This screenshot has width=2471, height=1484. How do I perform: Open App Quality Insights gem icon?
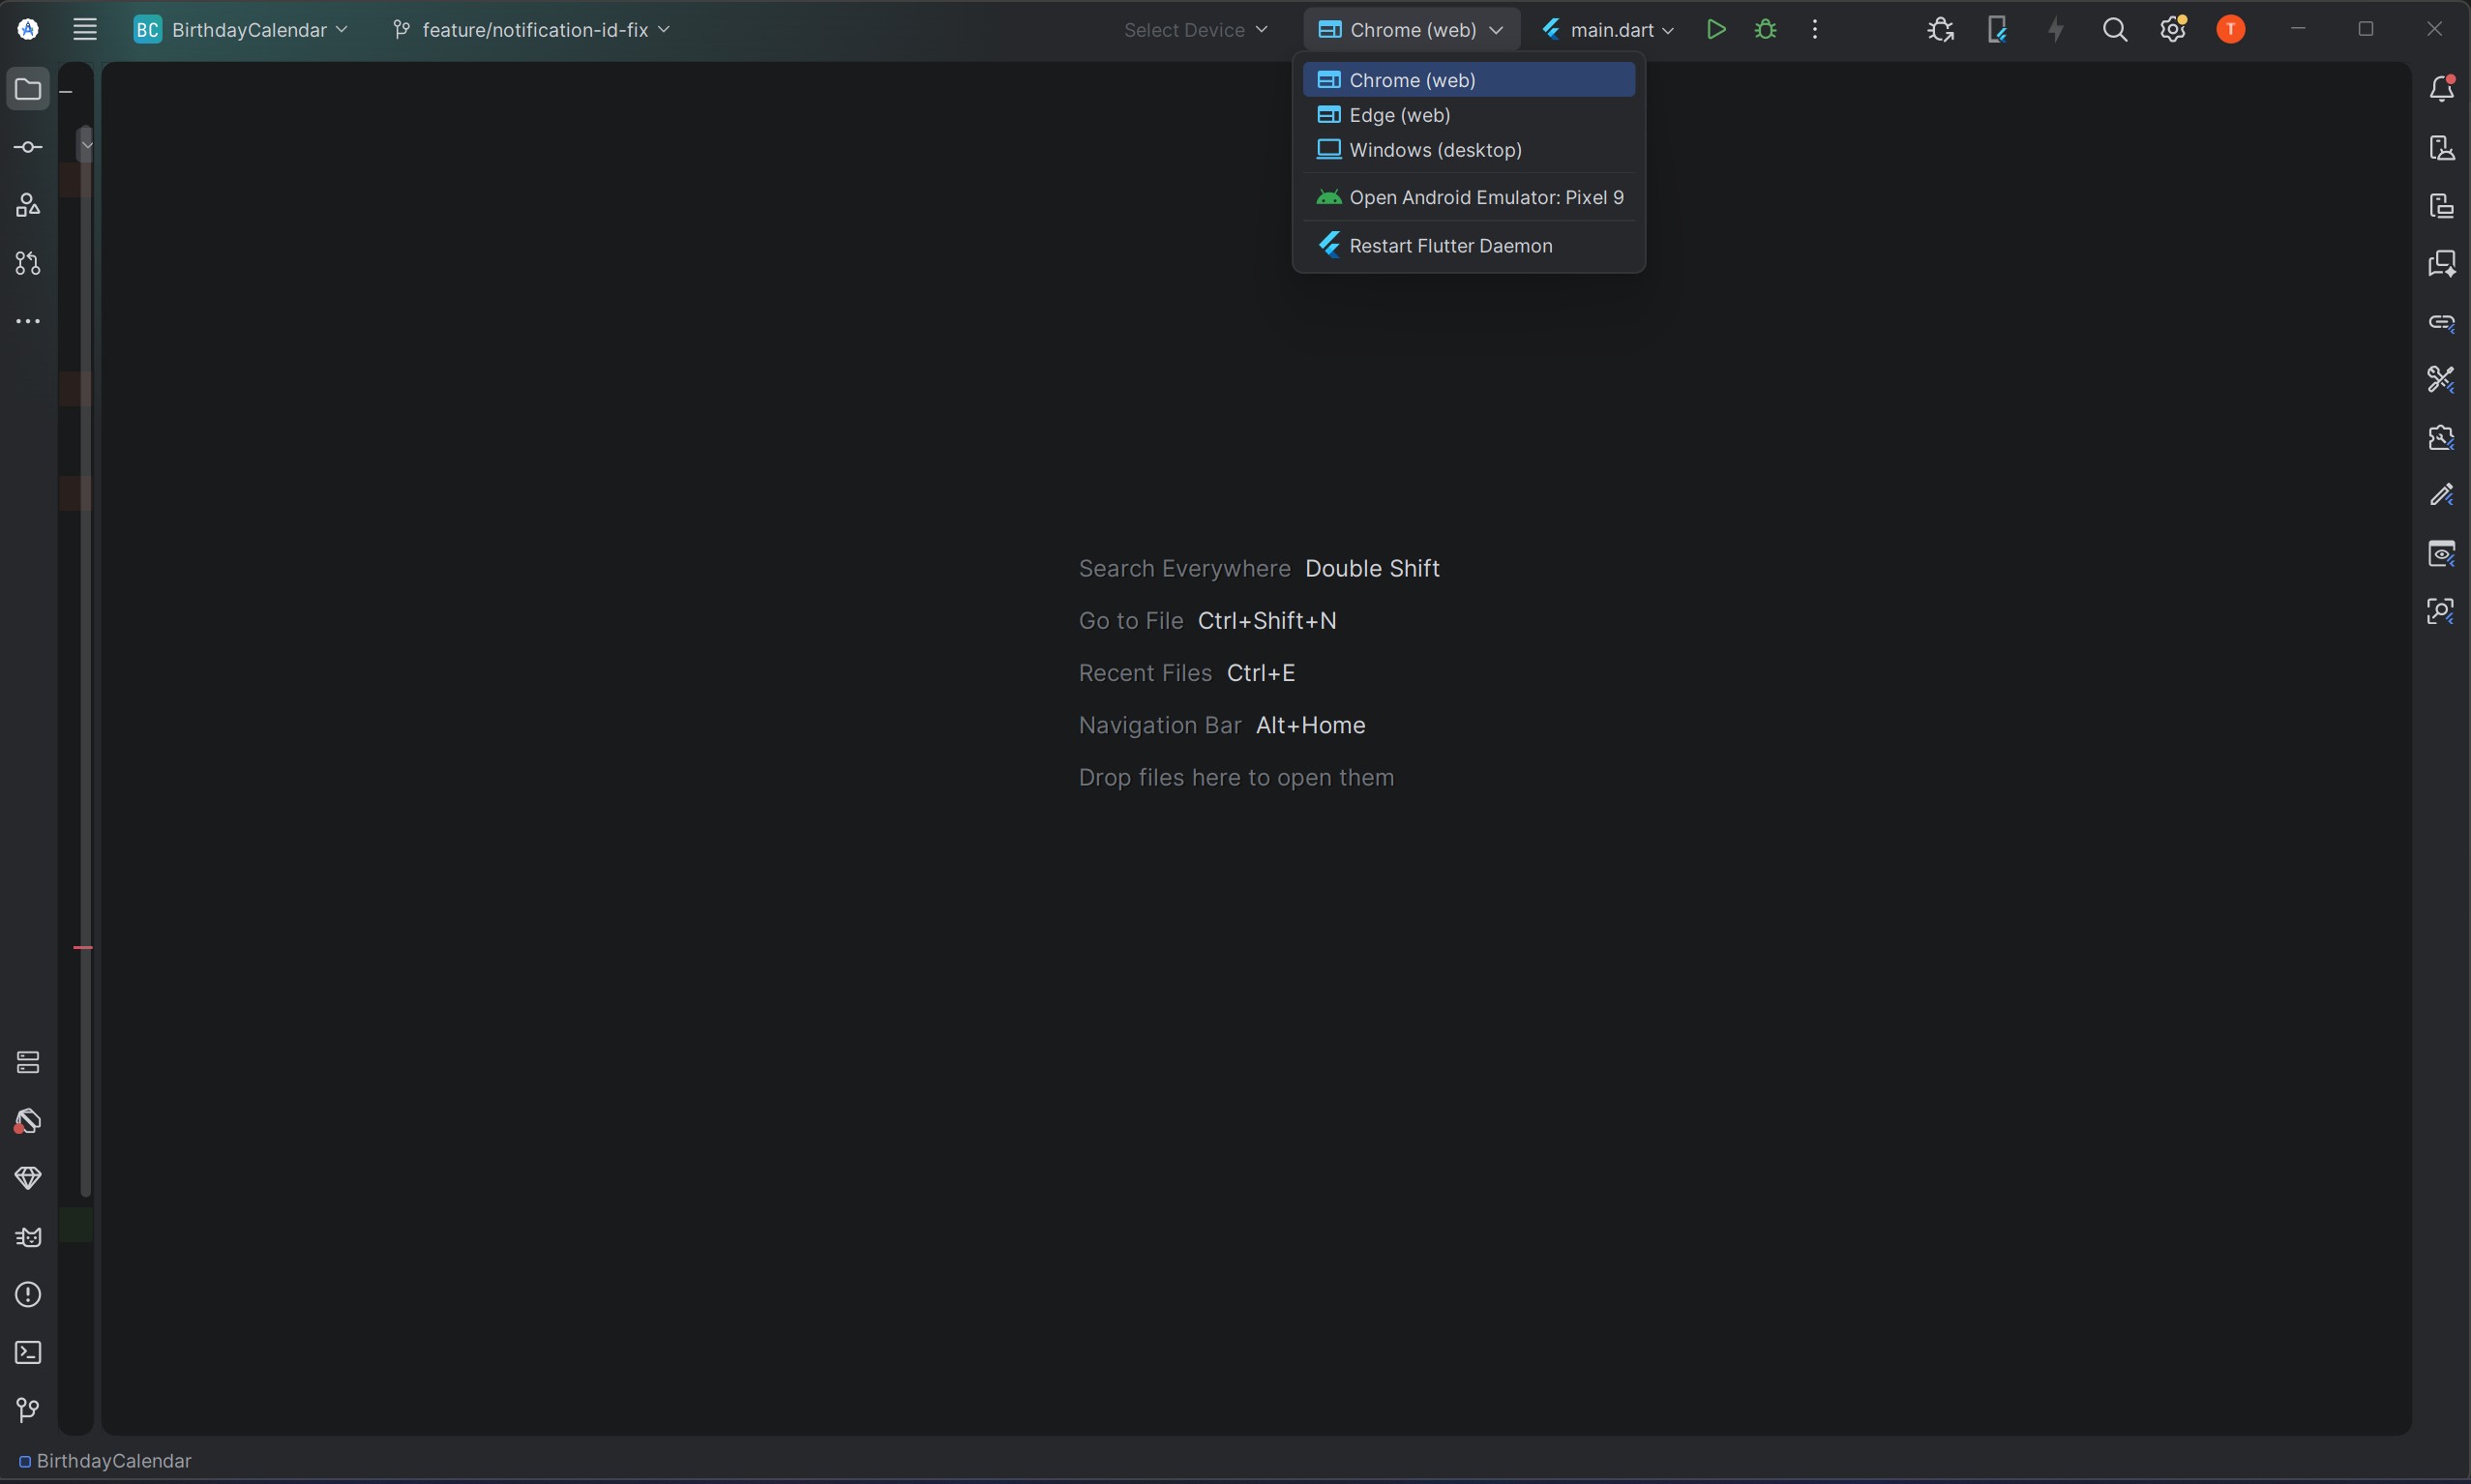[28, 1179]
